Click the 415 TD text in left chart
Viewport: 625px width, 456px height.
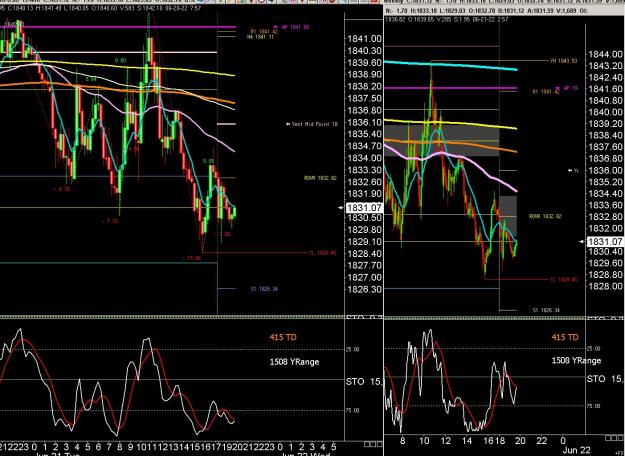283,337
